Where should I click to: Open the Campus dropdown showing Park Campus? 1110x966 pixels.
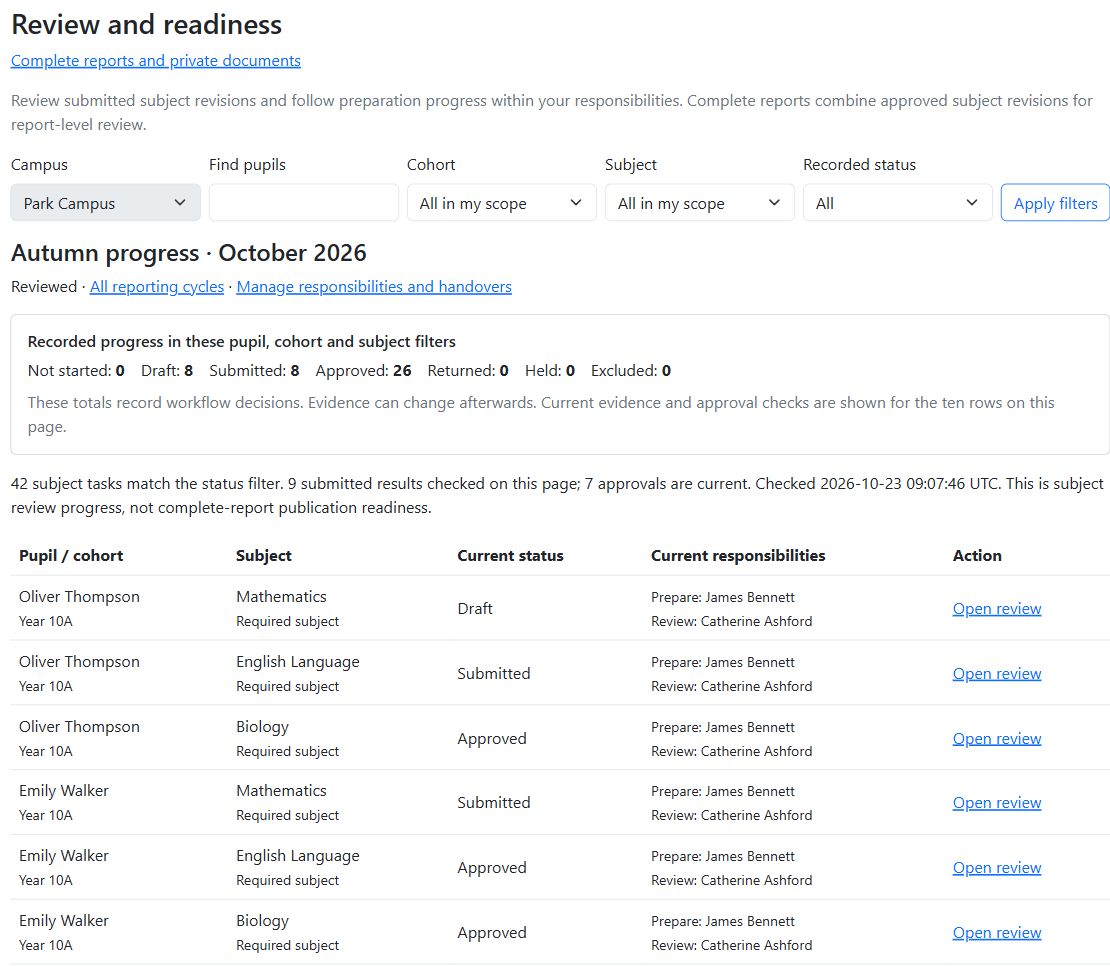tap(105, 203)
